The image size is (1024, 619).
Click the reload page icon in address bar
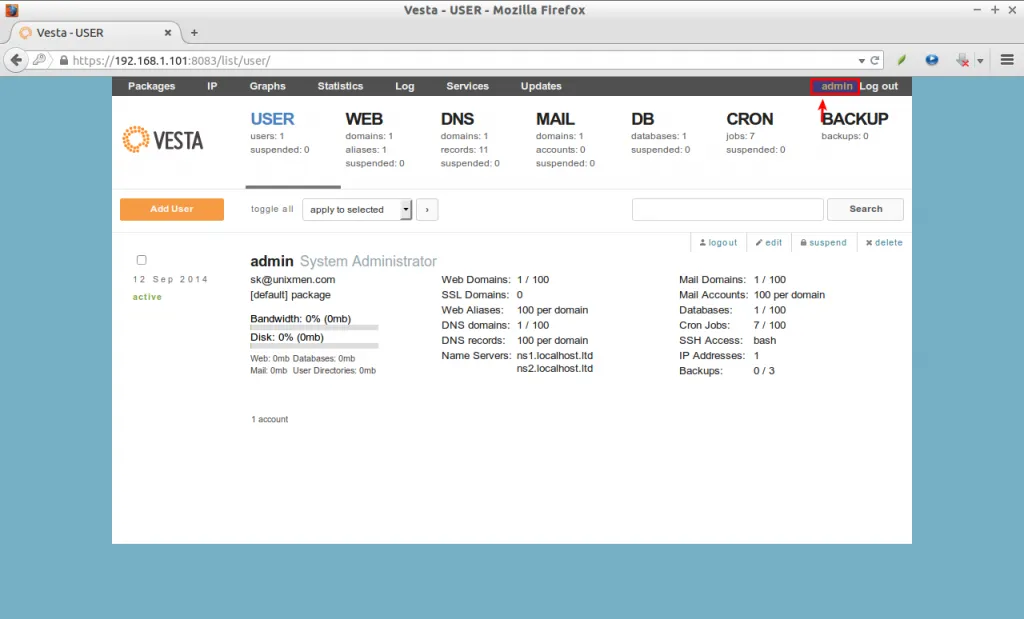[874, 60]
